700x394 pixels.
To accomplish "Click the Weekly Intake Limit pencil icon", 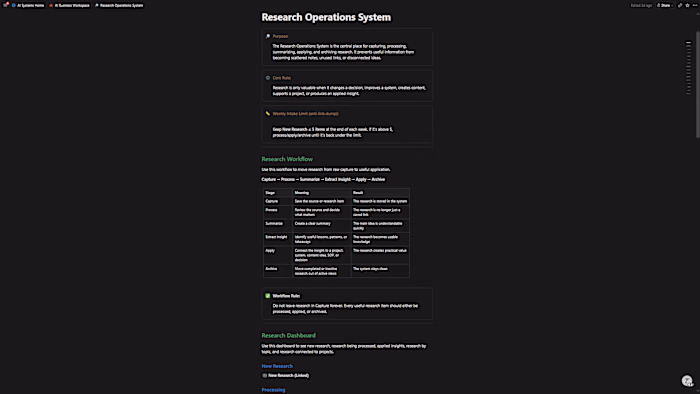I will click(268, 113).
